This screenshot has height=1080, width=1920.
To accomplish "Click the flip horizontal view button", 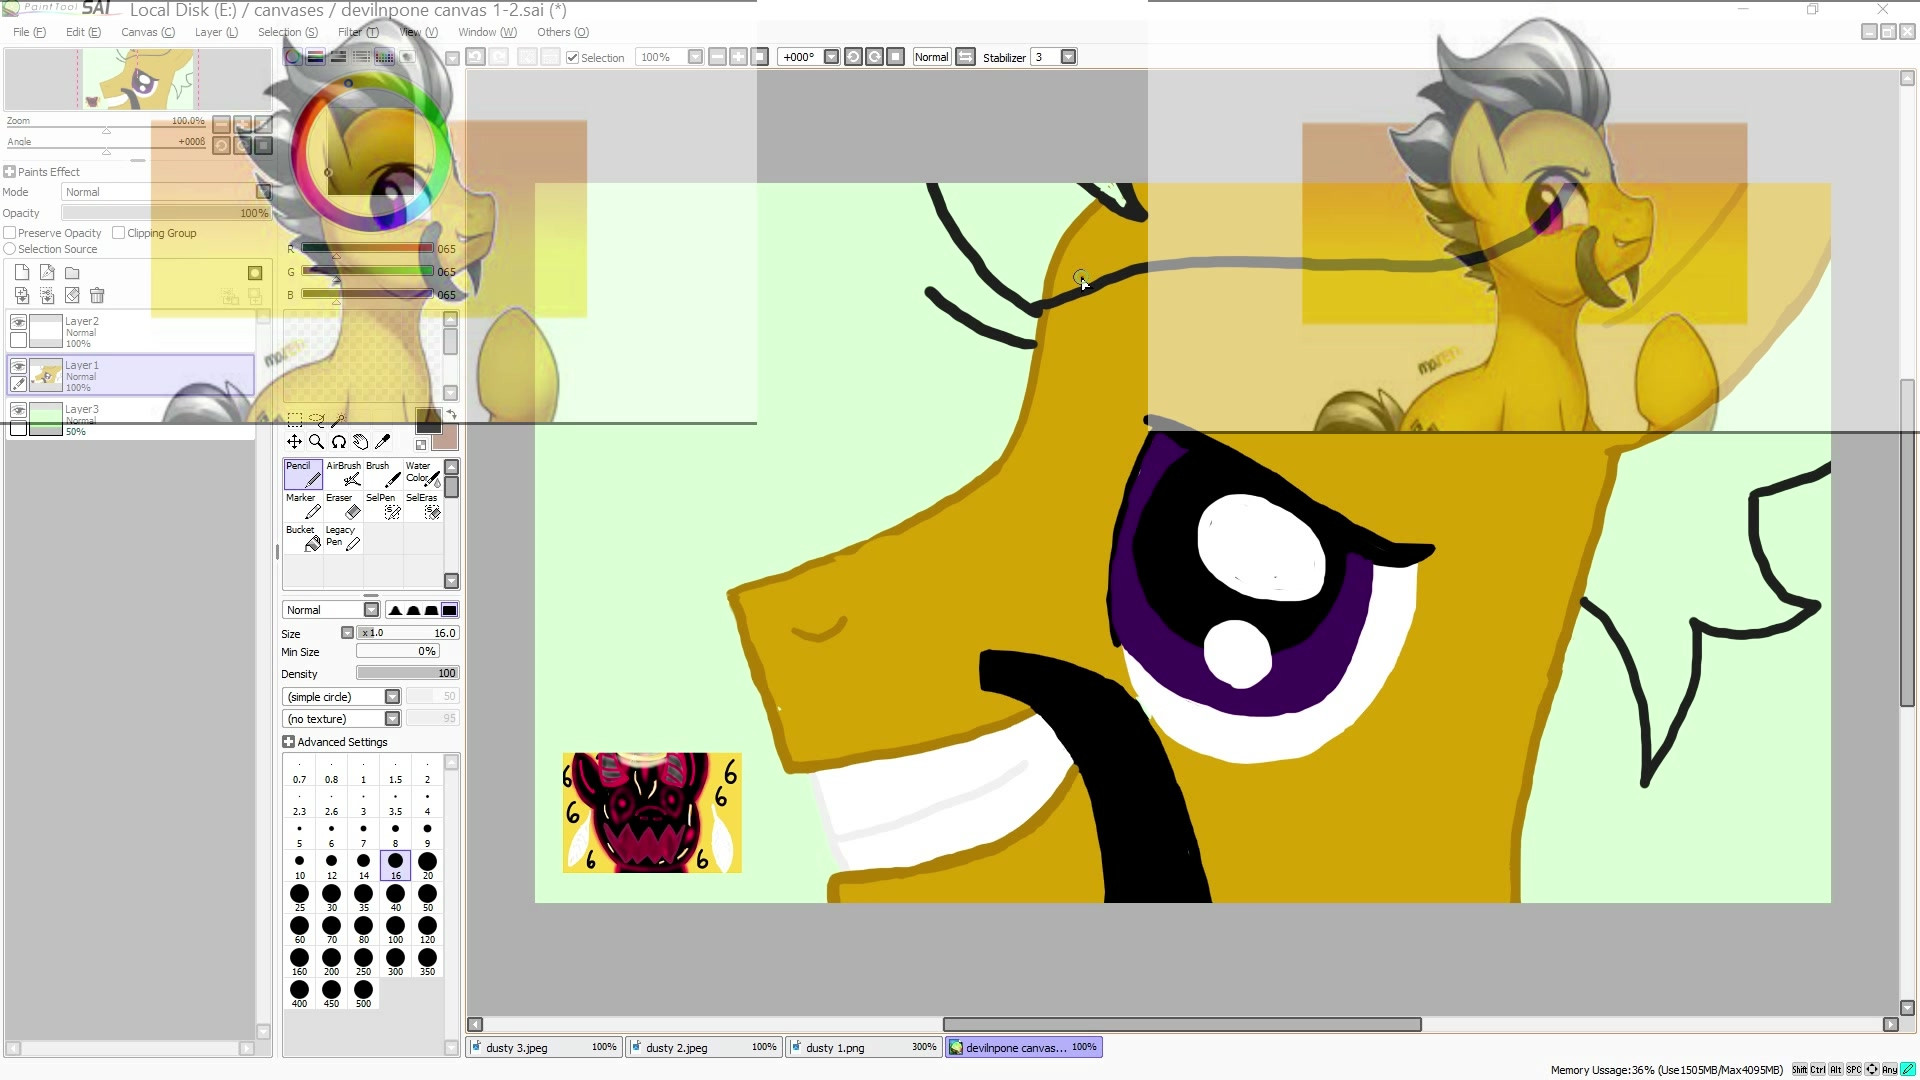I will point(966,57).
